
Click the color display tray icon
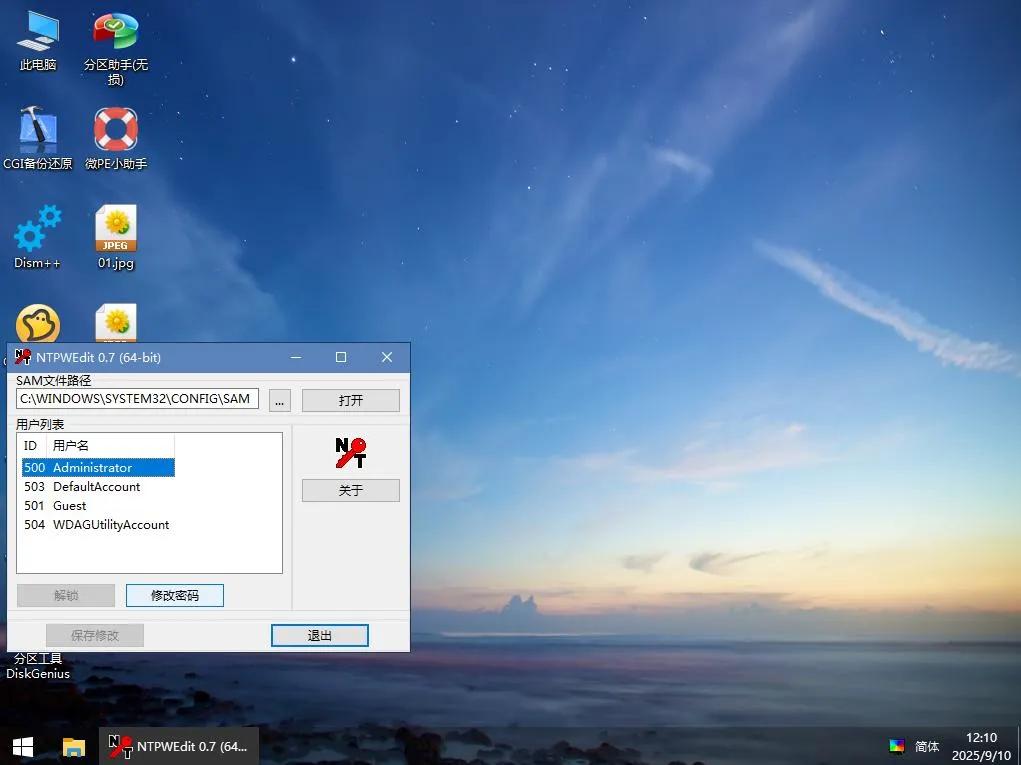point(897,746)
